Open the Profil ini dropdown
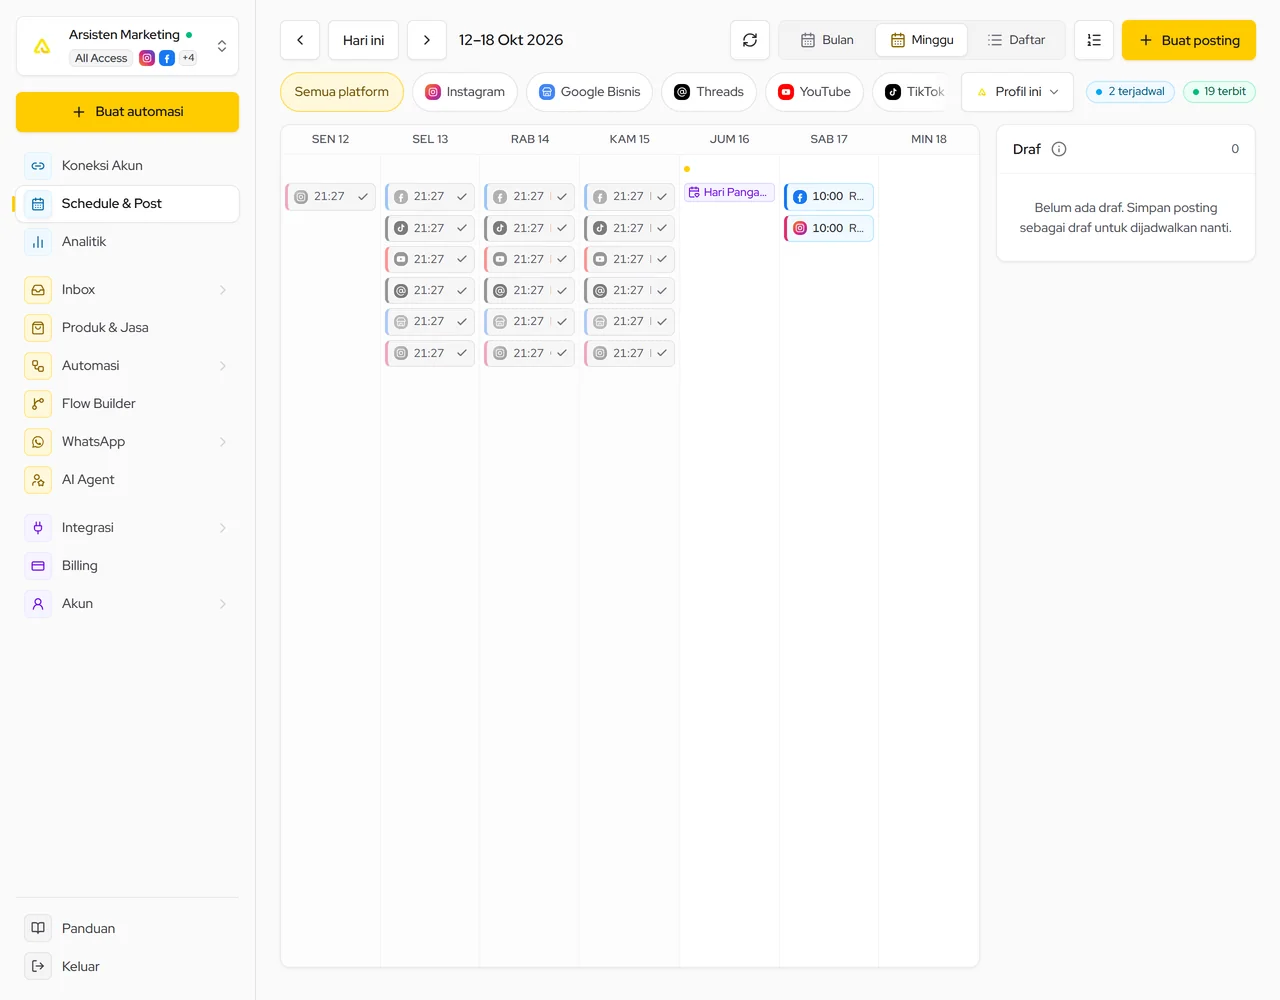The width and height of the screenshot is (1280, 1000). [1018, 92]
